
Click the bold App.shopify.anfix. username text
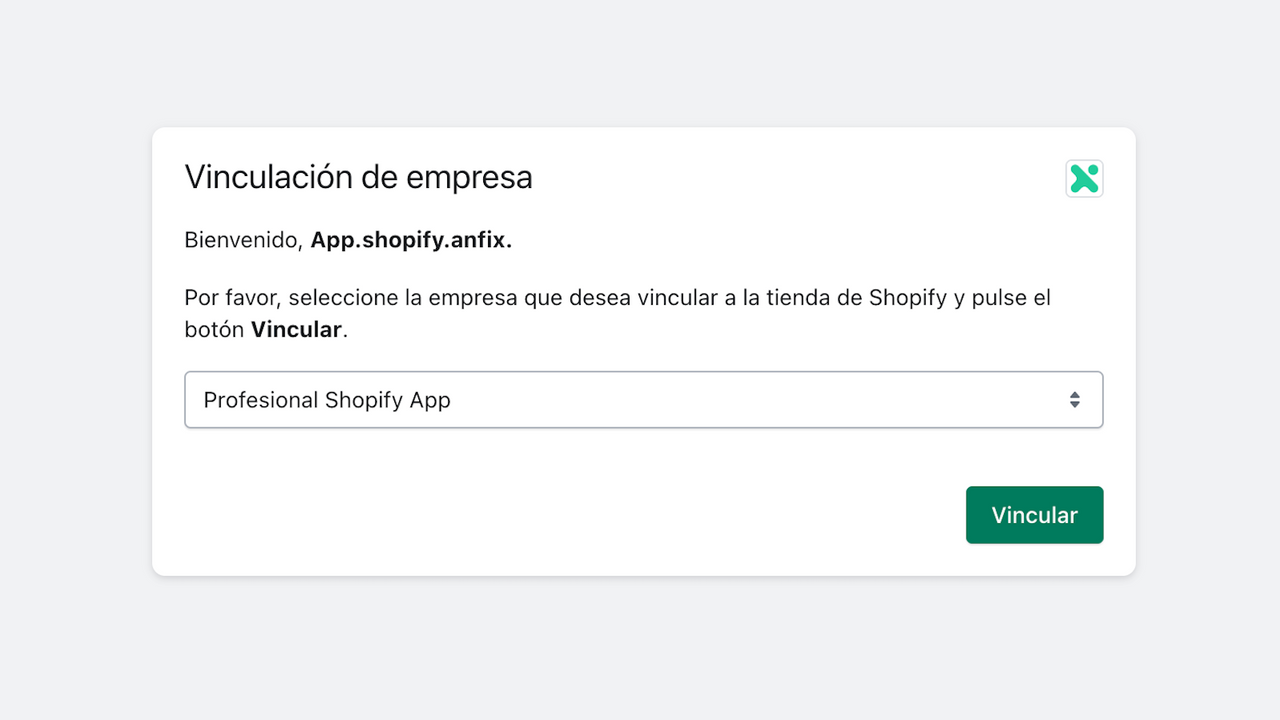coord(411,240)
